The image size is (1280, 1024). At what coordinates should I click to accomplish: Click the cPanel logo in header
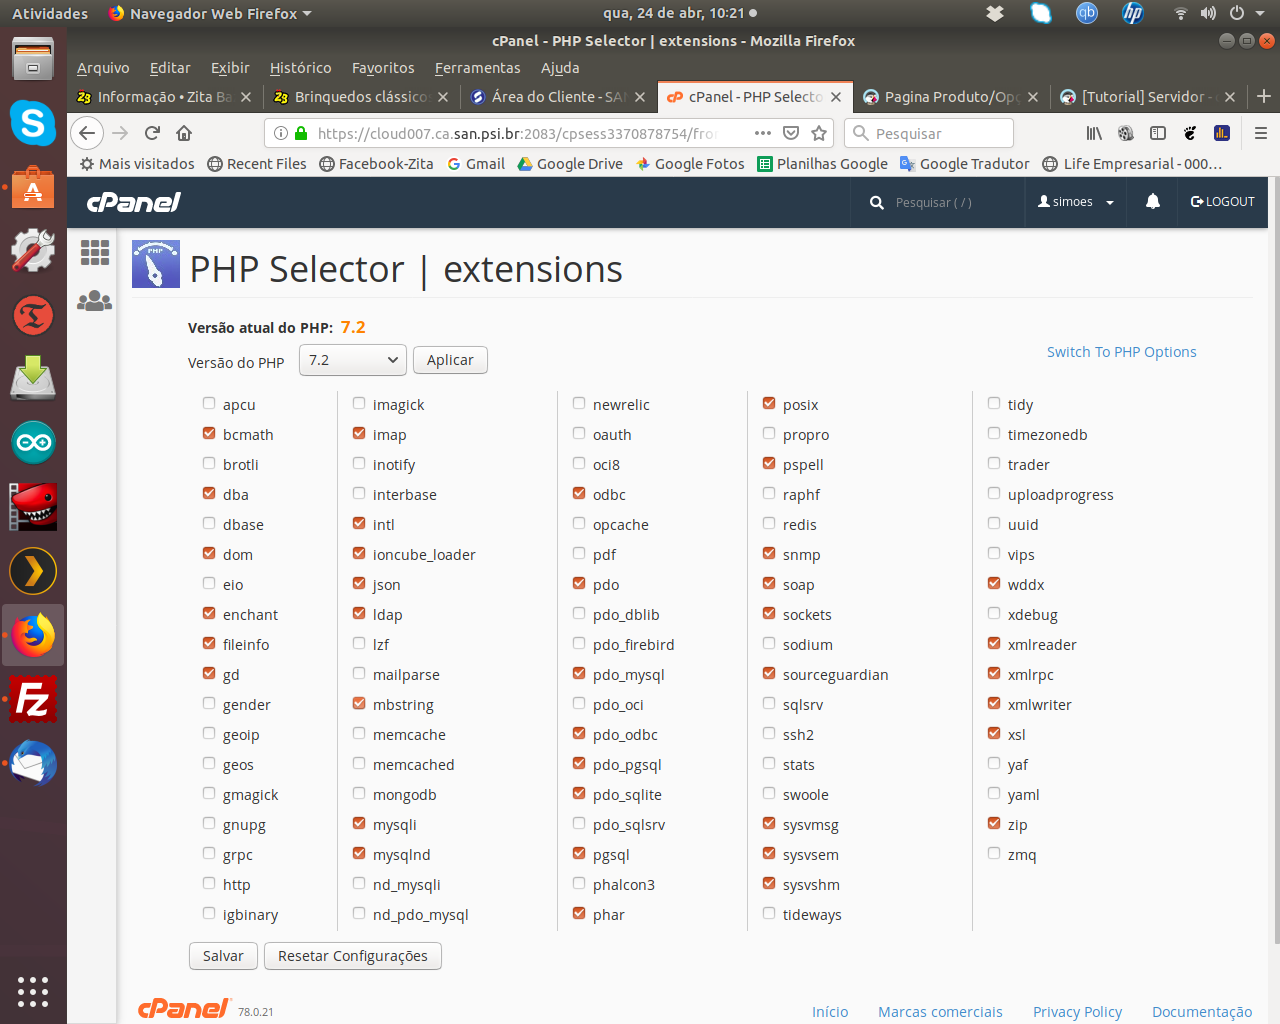pyautogui.click(x=134, y=202)
